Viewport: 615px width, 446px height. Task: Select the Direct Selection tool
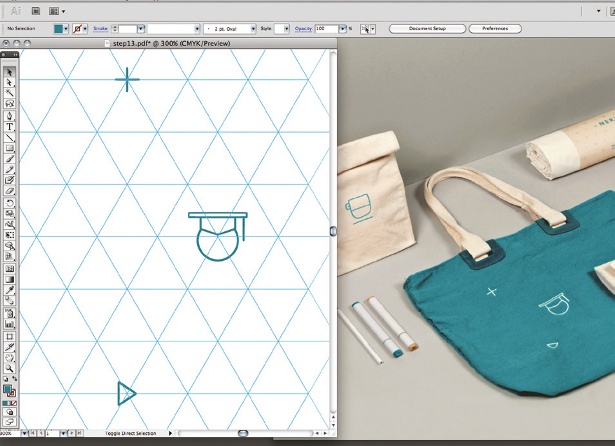9,82
